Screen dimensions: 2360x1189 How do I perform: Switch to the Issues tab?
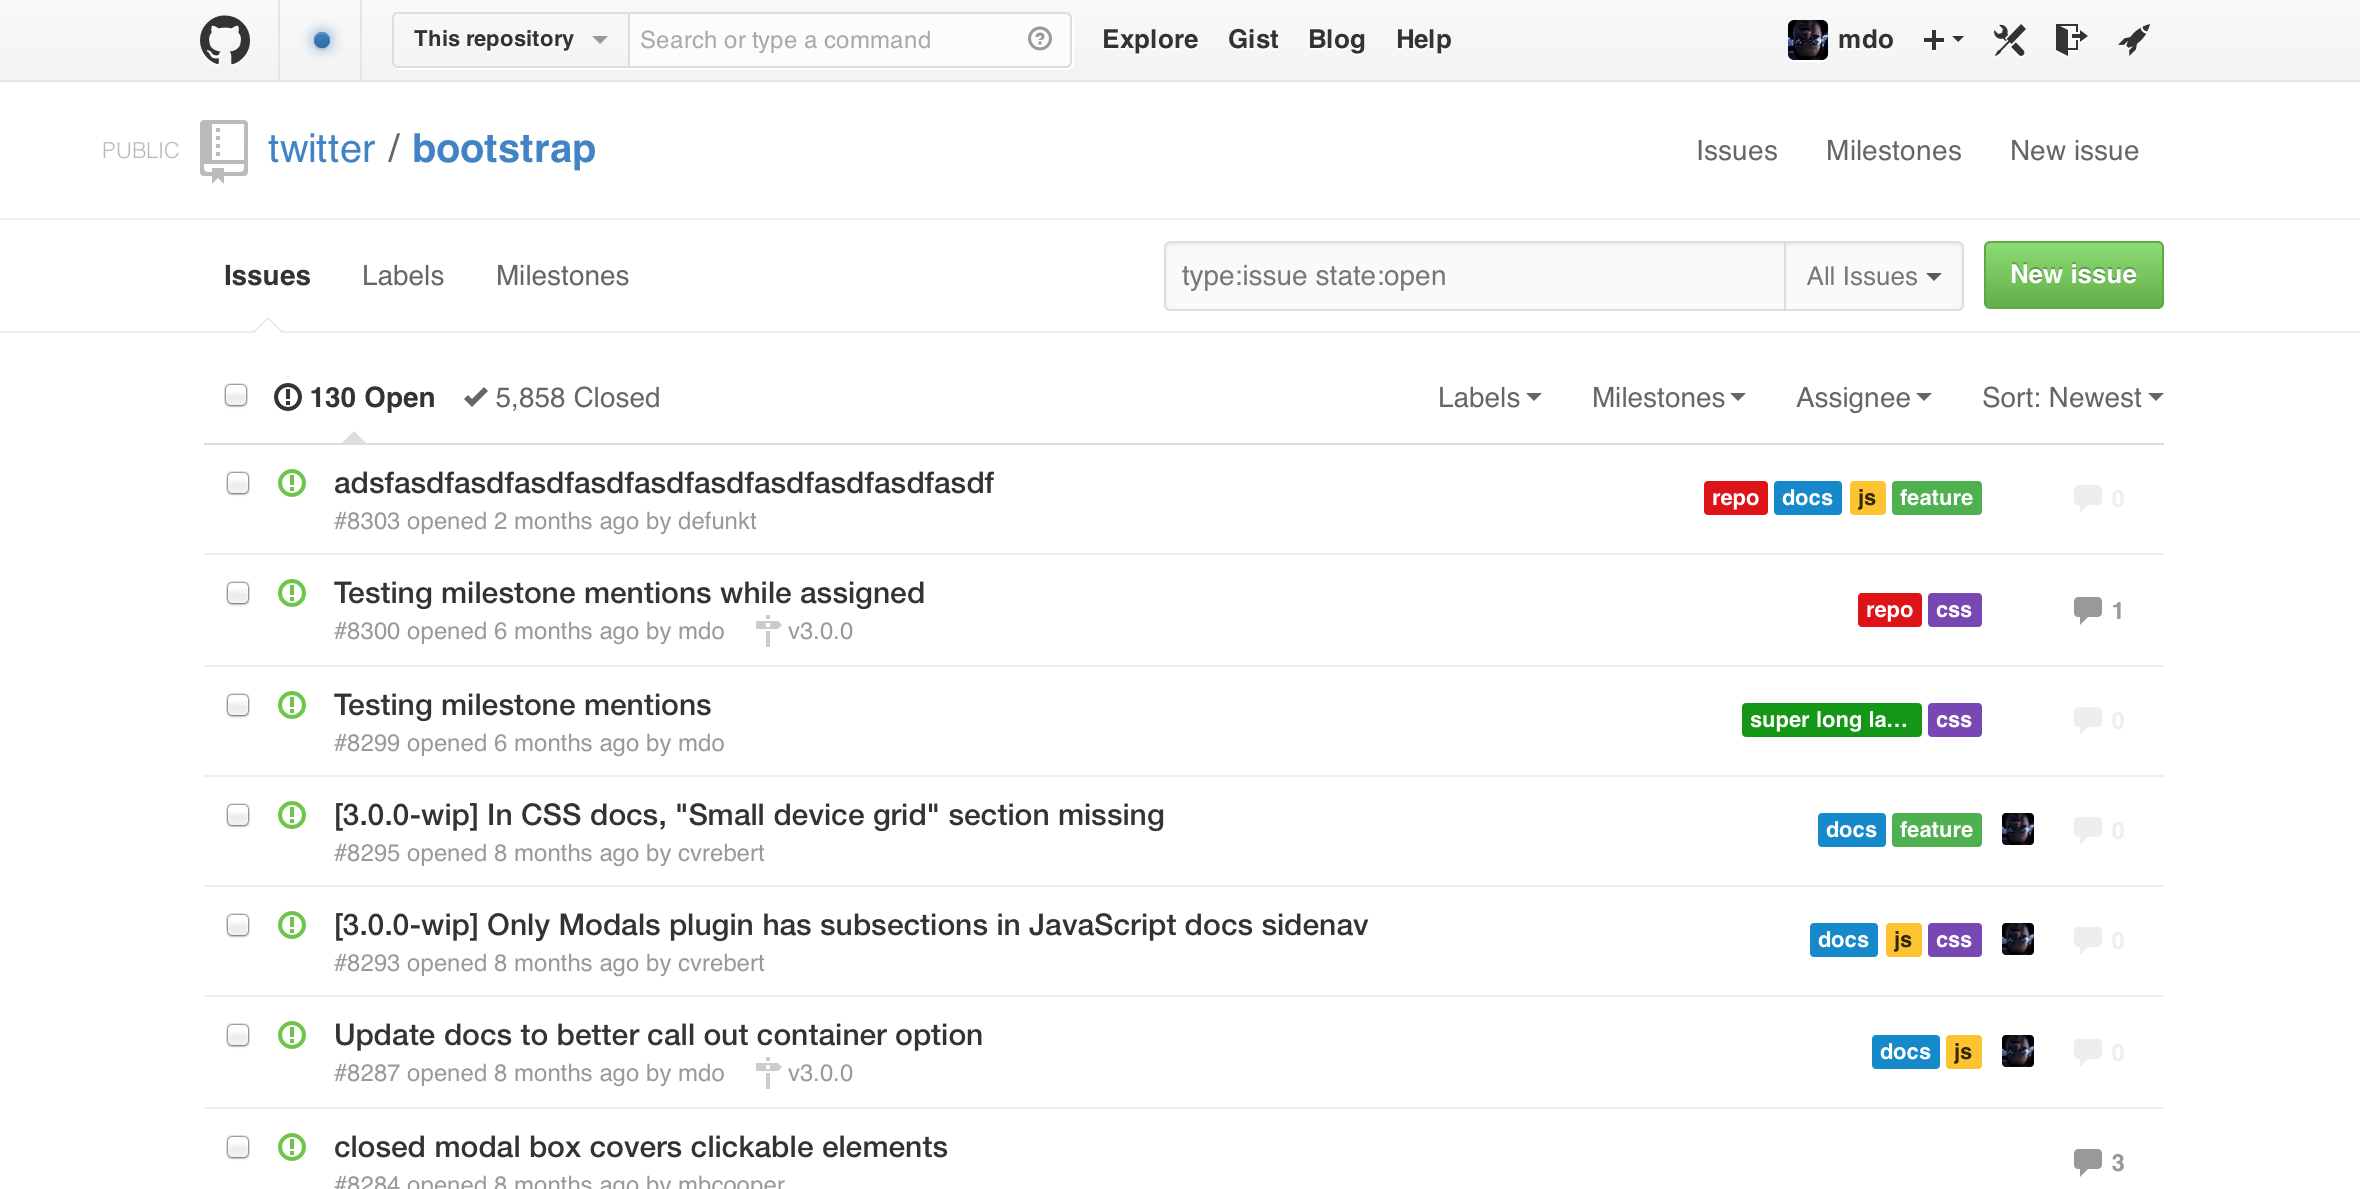(267, 276)
